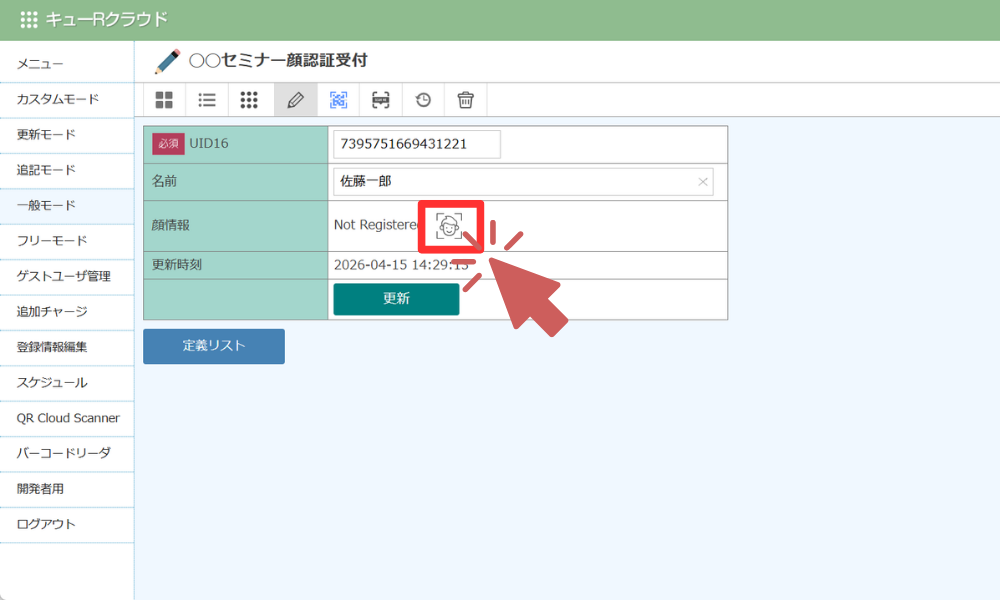The width and height of the screenshot is (1000, 600).
Task: Click the app logo grid icon in the header
Action: [29, 18]
